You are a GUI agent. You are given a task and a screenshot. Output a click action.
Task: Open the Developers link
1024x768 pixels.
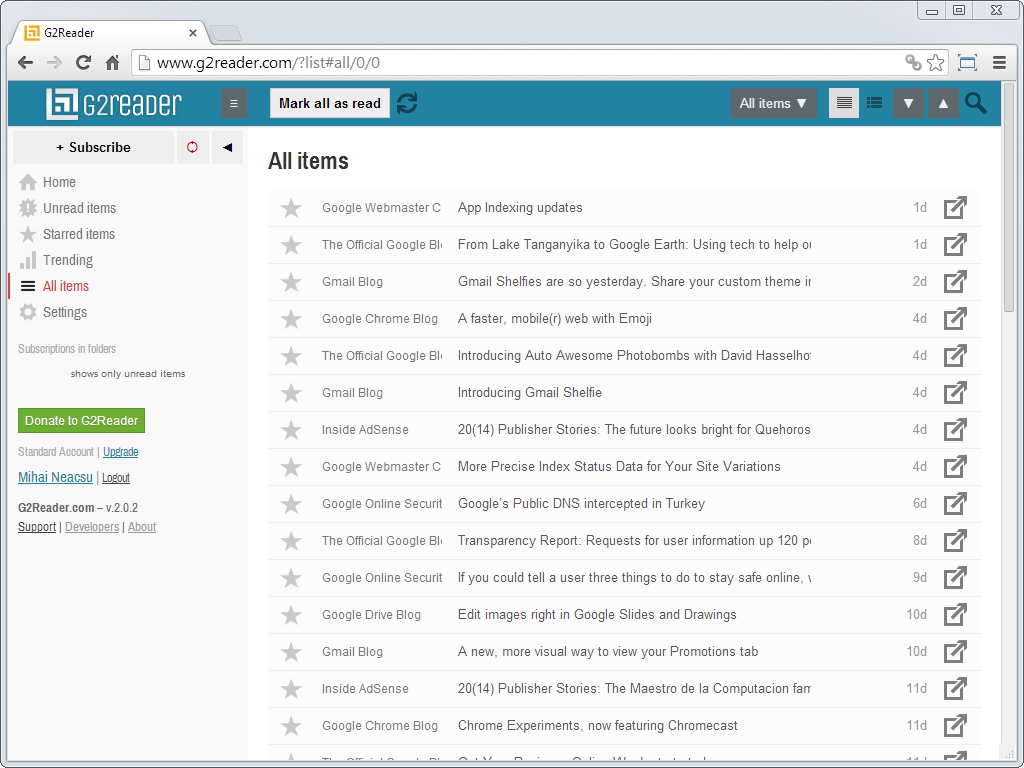[x=92, y=527]
